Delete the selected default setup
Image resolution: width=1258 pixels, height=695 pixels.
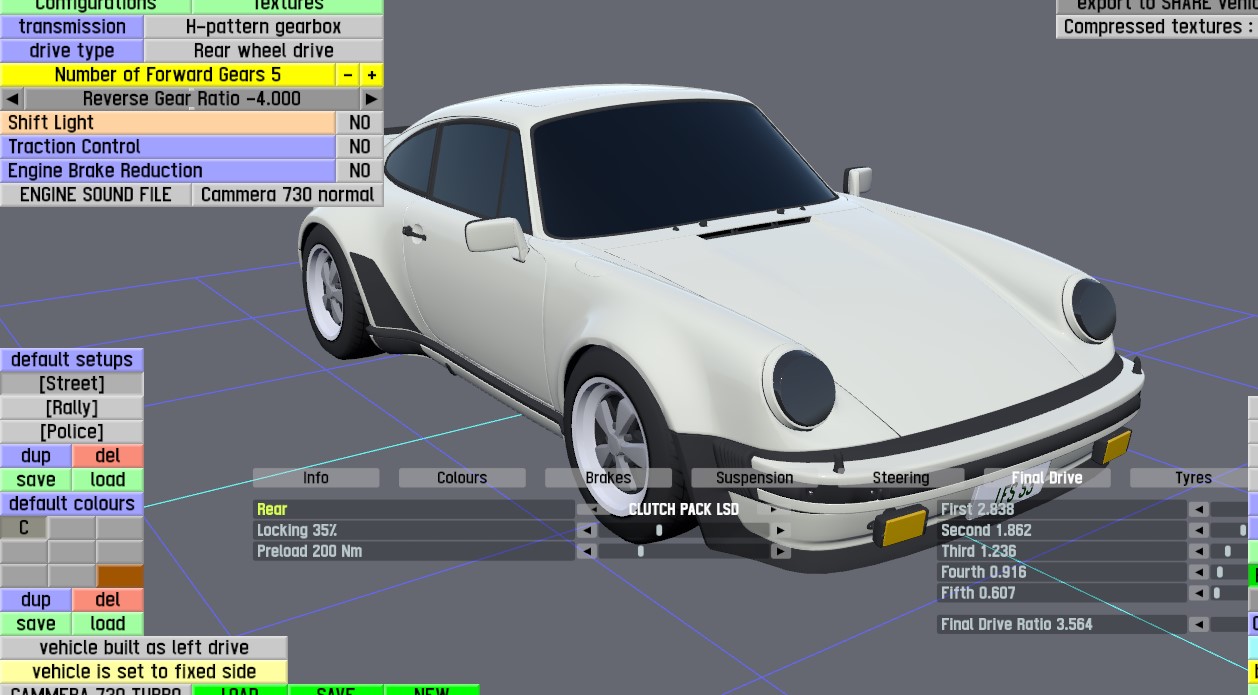pos(108,456)
